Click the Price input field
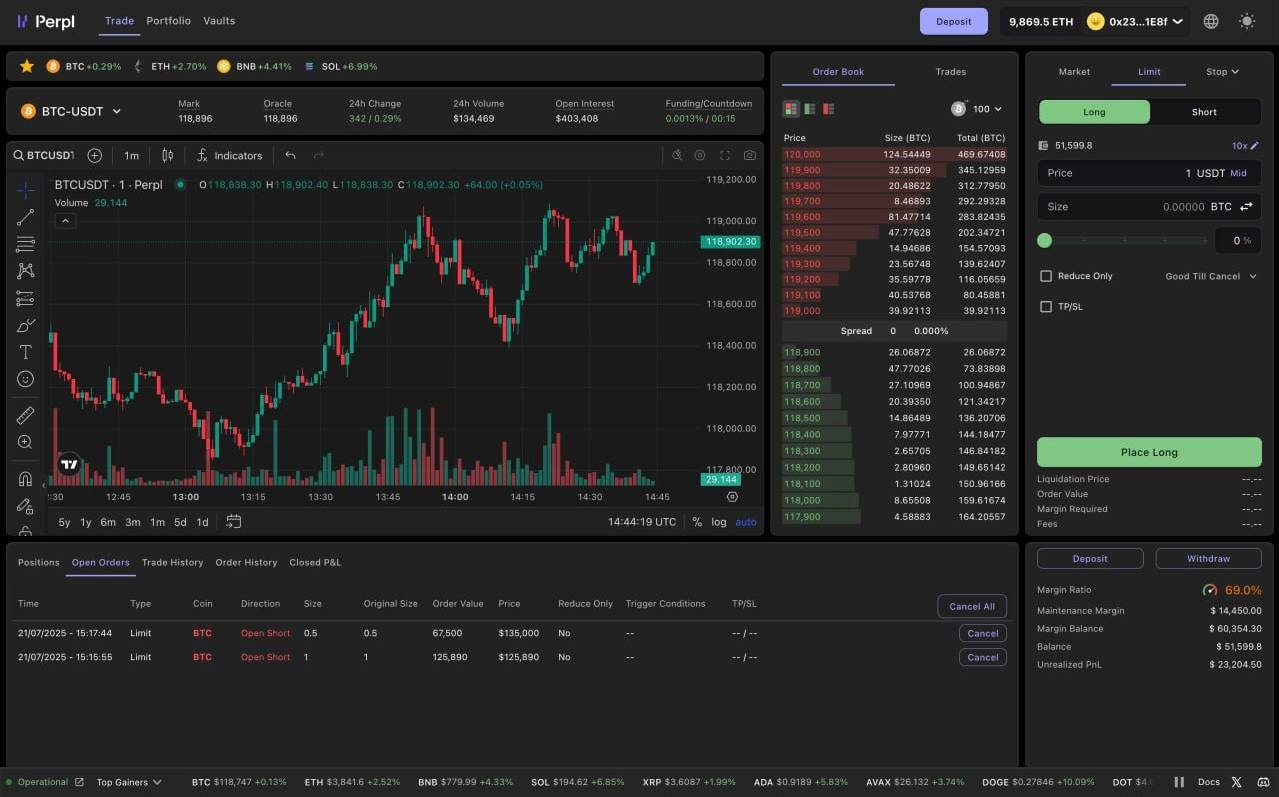Screen dimensions: 1279x797 pos(1149,173)
